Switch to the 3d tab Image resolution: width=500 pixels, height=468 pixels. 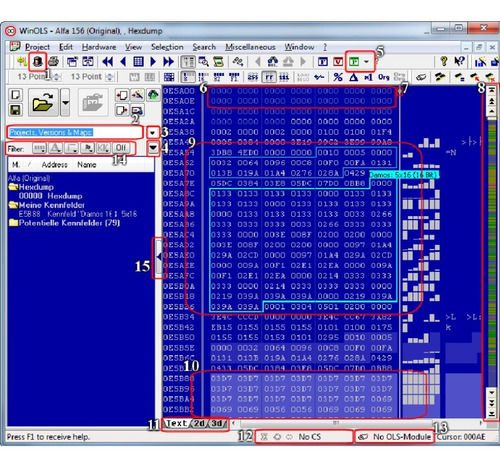click(x=217, y=423)
